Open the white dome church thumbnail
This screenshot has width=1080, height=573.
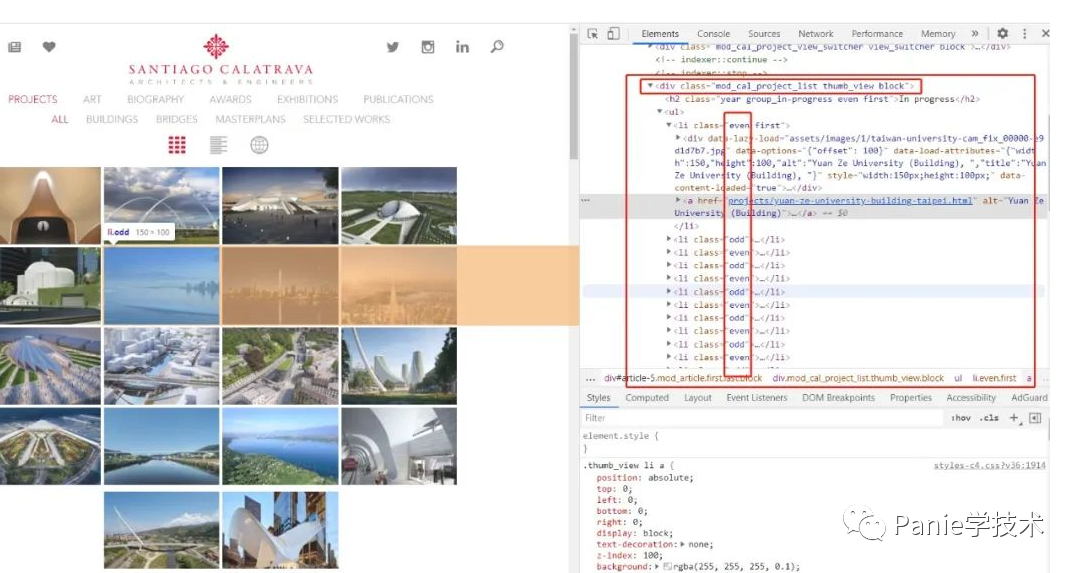tap(50, 286)
